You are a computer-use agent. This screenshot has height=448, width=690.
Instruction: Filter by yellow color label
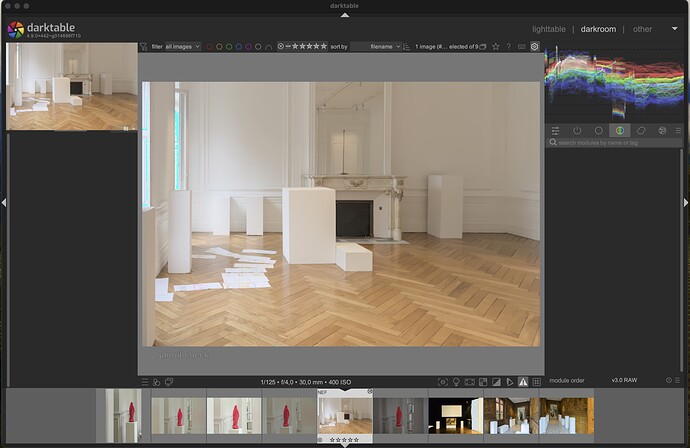coord(219,47)
